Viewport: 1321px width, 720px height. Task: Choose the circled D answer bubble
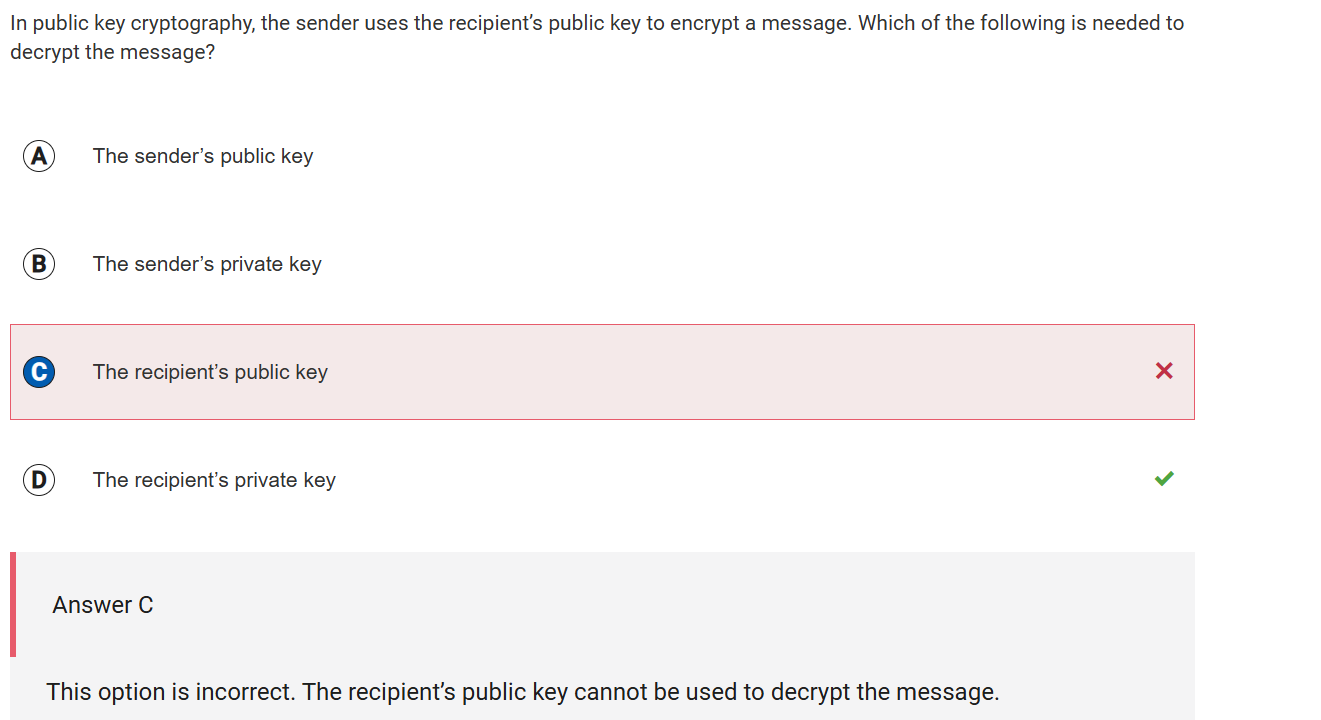tap(39, 480)
